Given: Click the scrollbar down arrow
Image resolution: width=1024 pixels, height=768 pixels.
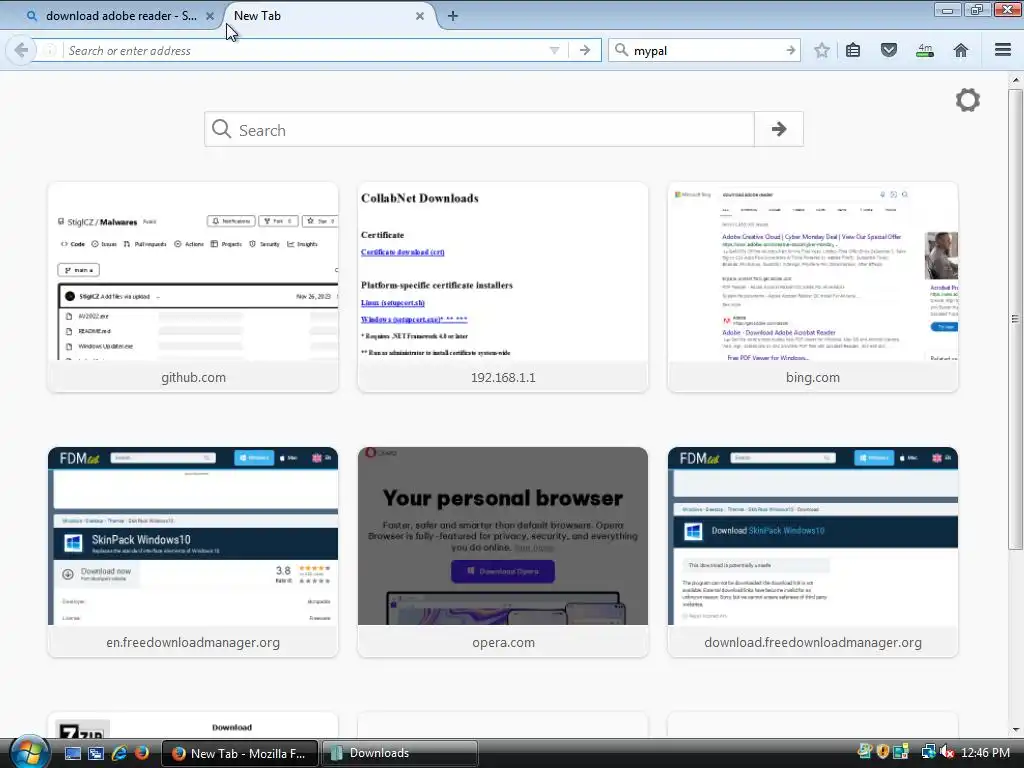Looking at the screenshot, I should [x=1015, y=729].
